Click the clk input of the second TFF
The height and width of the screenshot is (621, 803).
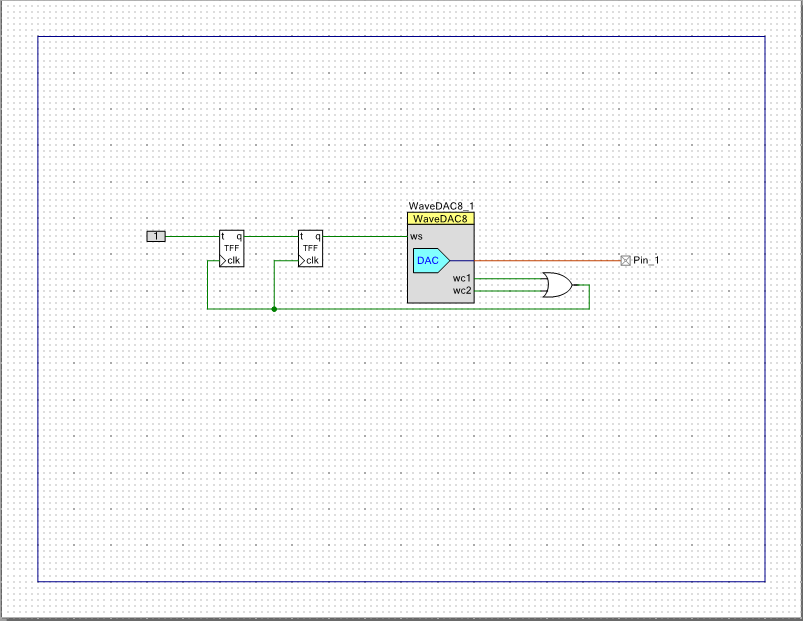(x=309, y=260)
